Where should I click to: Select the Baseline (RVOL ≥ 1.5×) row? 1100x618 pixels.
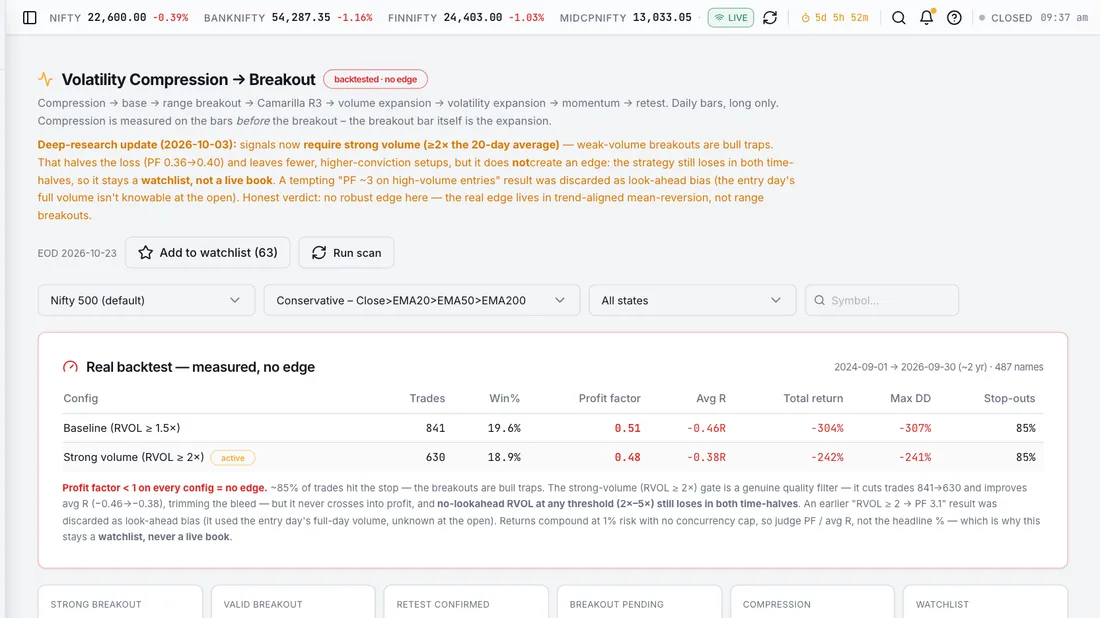pos(553,428)
